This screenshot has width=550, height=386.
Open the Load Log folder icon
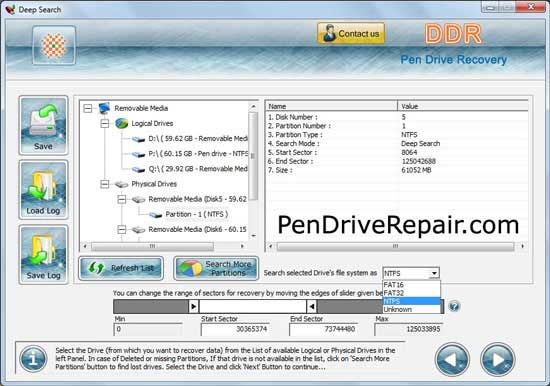coord(43,190)
